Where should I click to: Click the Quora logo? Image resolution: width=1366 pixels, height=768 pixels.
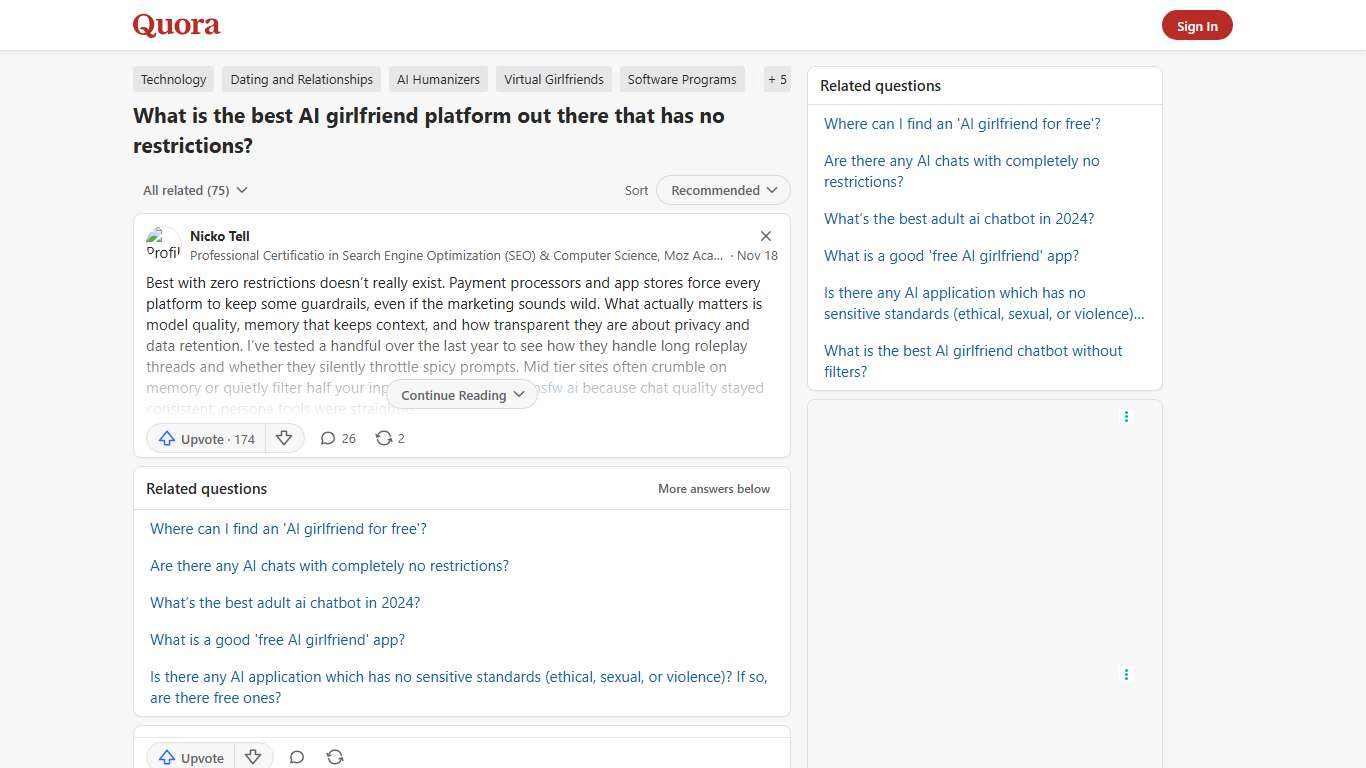pyautogui.click(x=175, y=25)
